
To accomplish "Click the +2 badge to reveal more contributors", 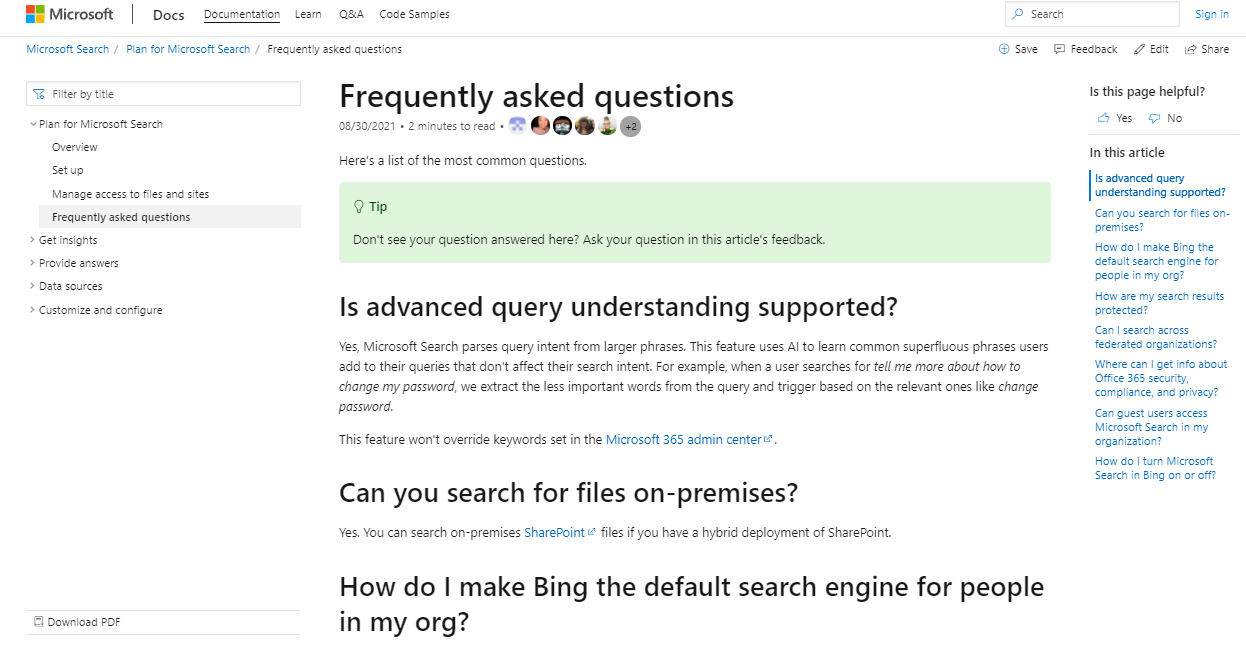I will [x=631, y=125].
